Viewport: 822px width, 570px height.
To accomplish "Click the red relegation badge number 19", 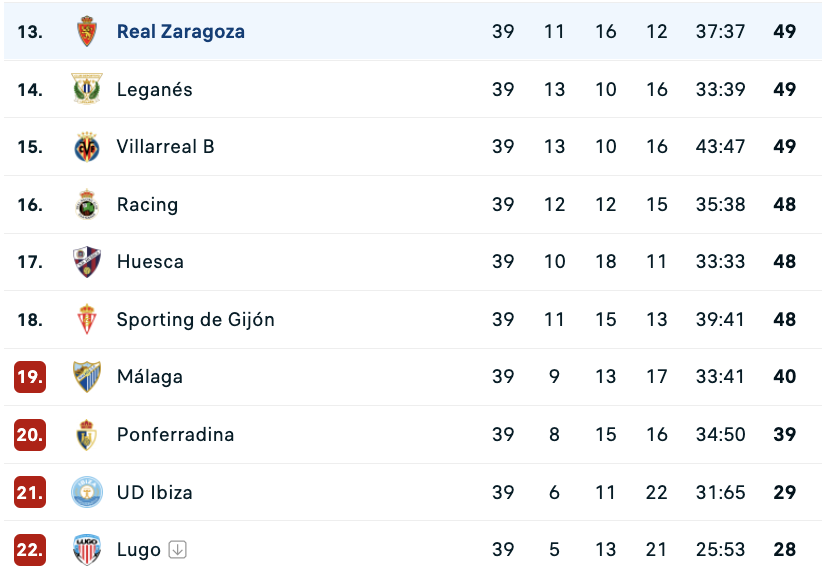I will click(30, 377).
